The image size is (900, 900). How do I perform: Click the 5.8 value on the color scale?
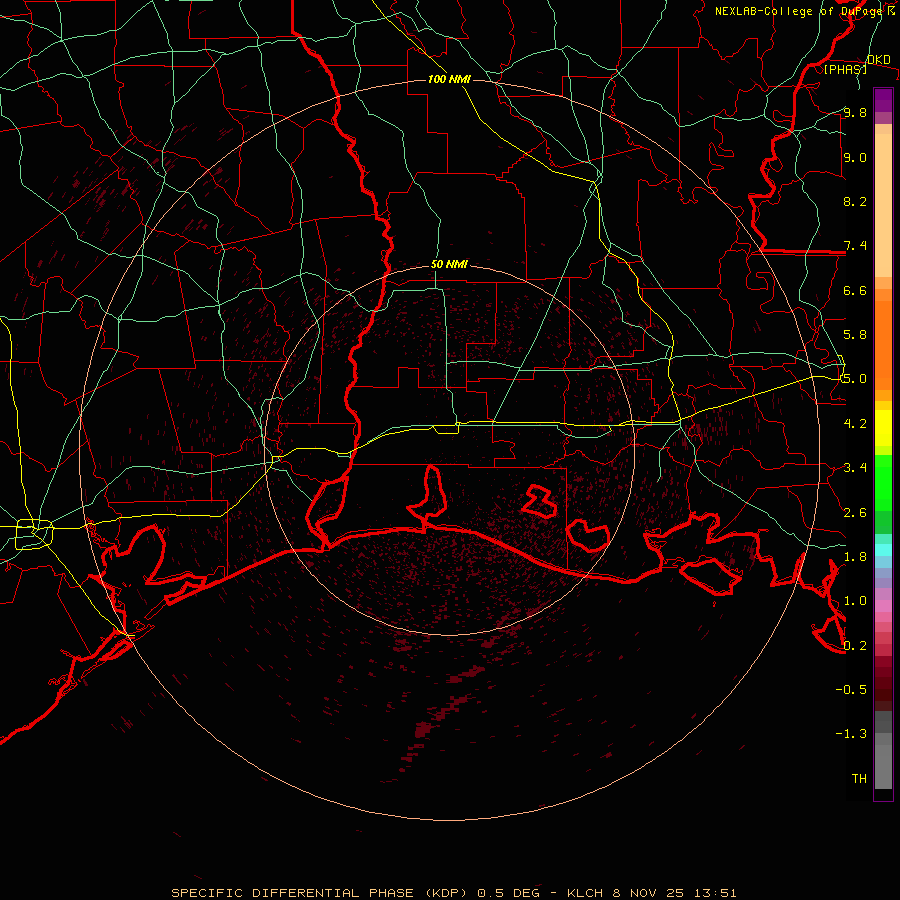coord(855,335)
